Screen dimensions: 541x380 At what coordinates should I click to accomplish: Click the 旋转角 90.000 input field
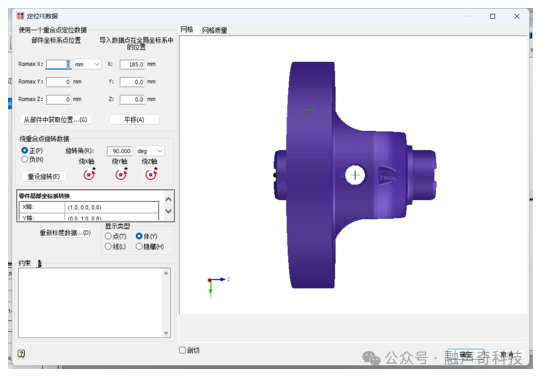119,151
